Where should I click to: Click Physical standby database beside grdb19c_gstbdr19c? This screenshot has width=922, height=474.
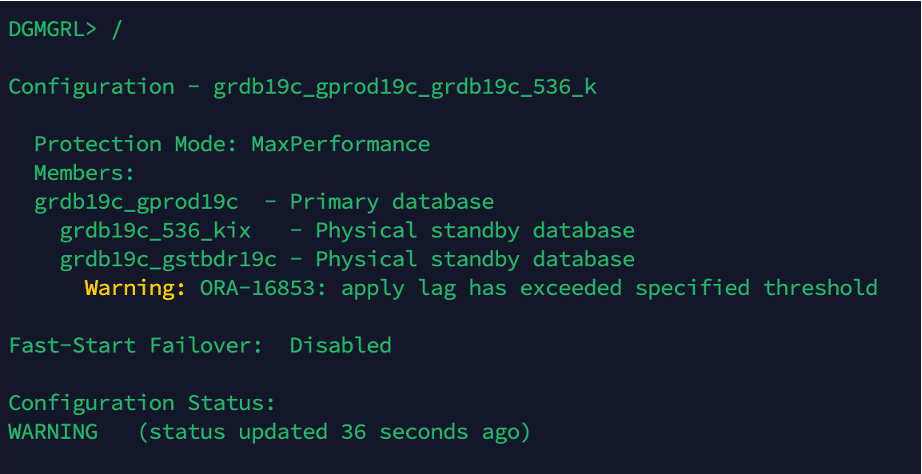475,260
